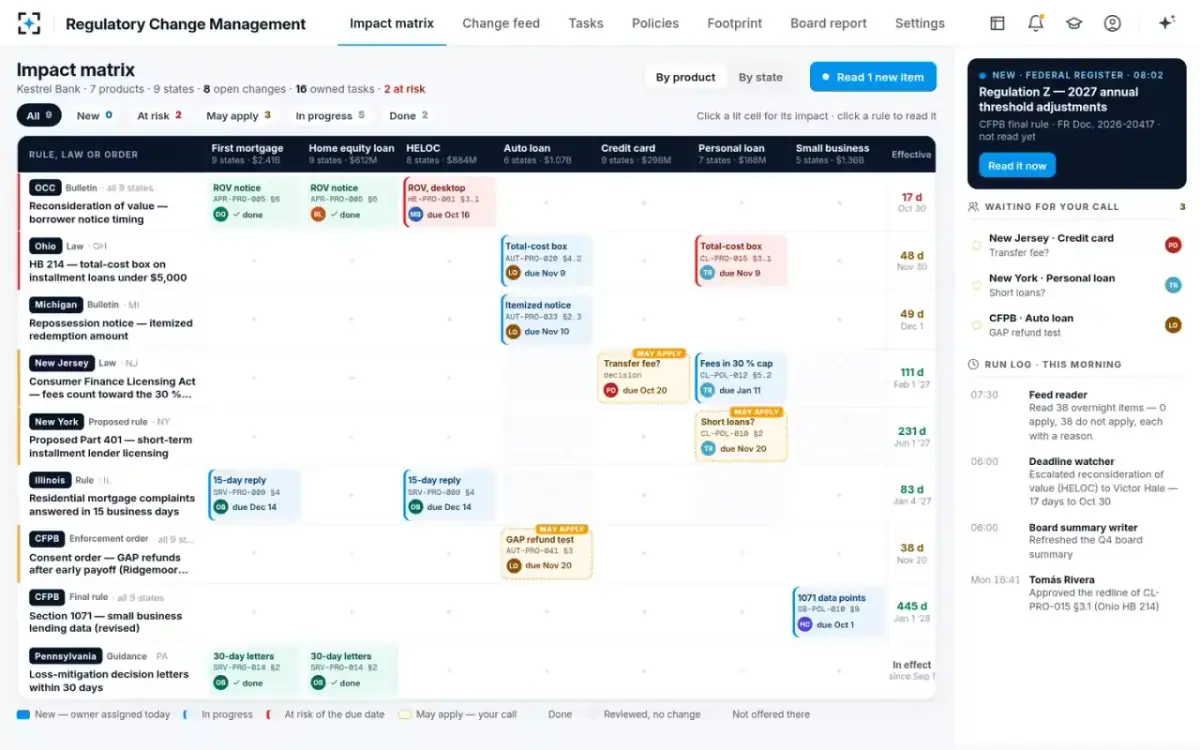1200x750 pixels.
Task: Open the user account icon
Action: coord(1112,23)
